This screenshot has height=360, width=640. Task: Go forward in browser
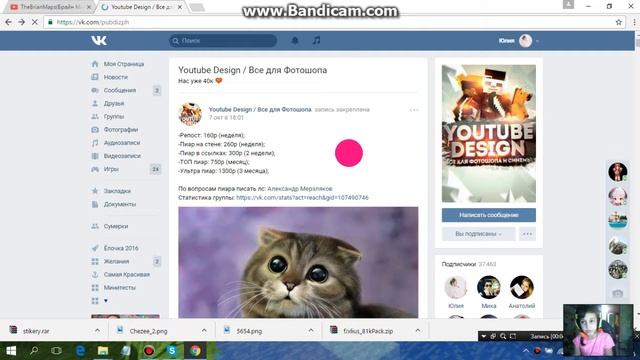(22, 22)
